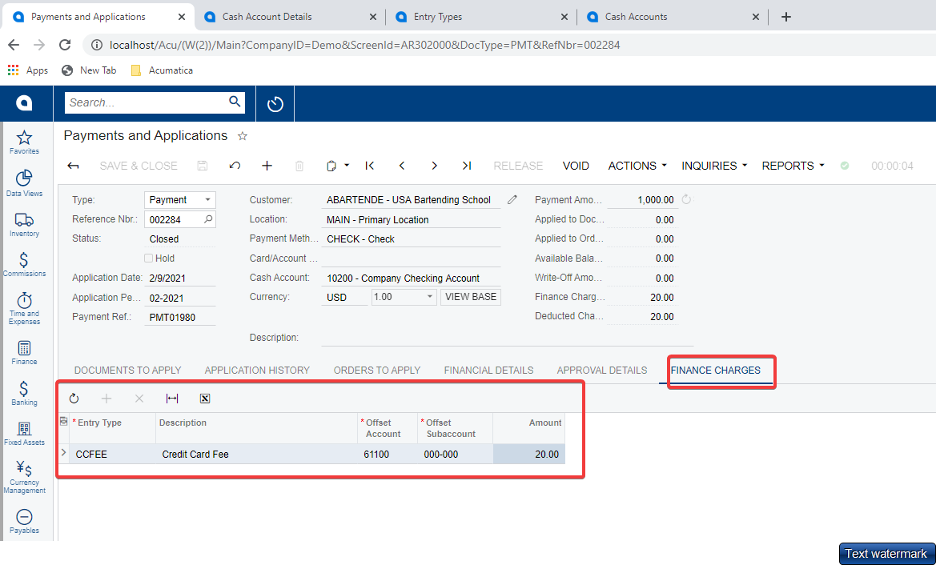Image resolution: width=936 pixels, height=566 pixels.
Task: Expand the INQUIRIES menu
Action: pos(714,166)
